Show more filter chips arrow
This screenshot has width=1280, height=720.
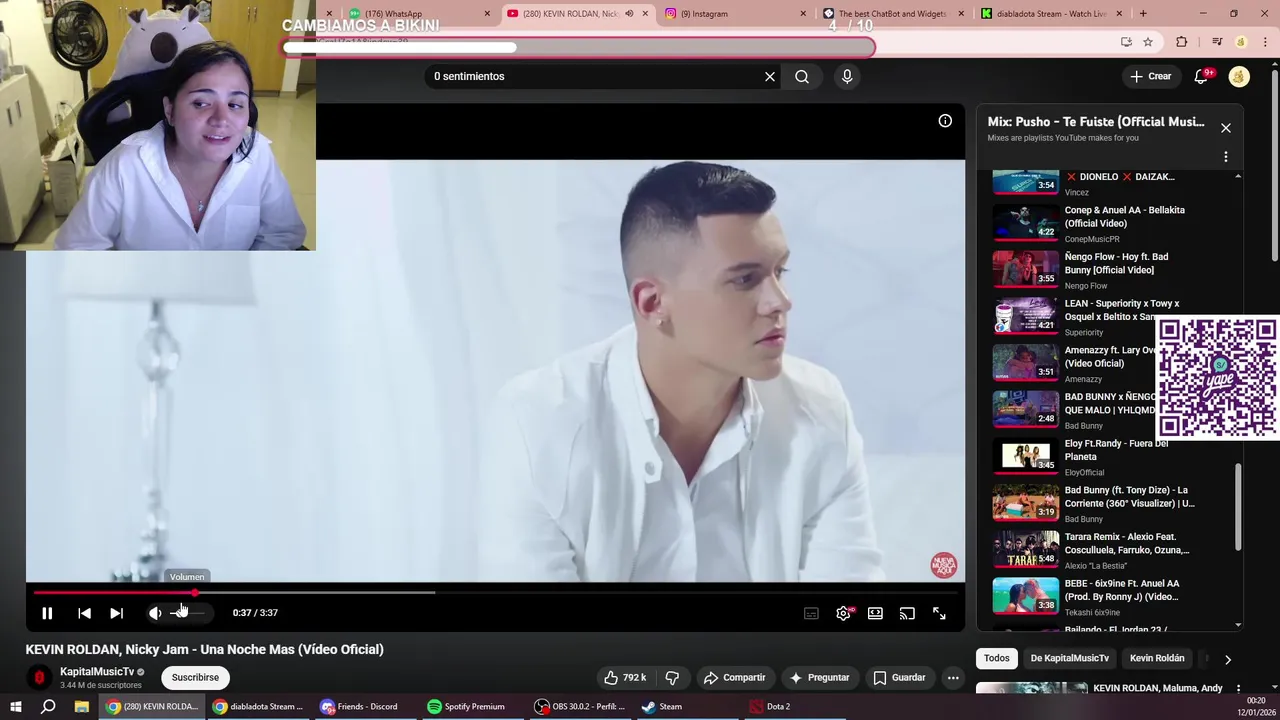coord(1228,659)
